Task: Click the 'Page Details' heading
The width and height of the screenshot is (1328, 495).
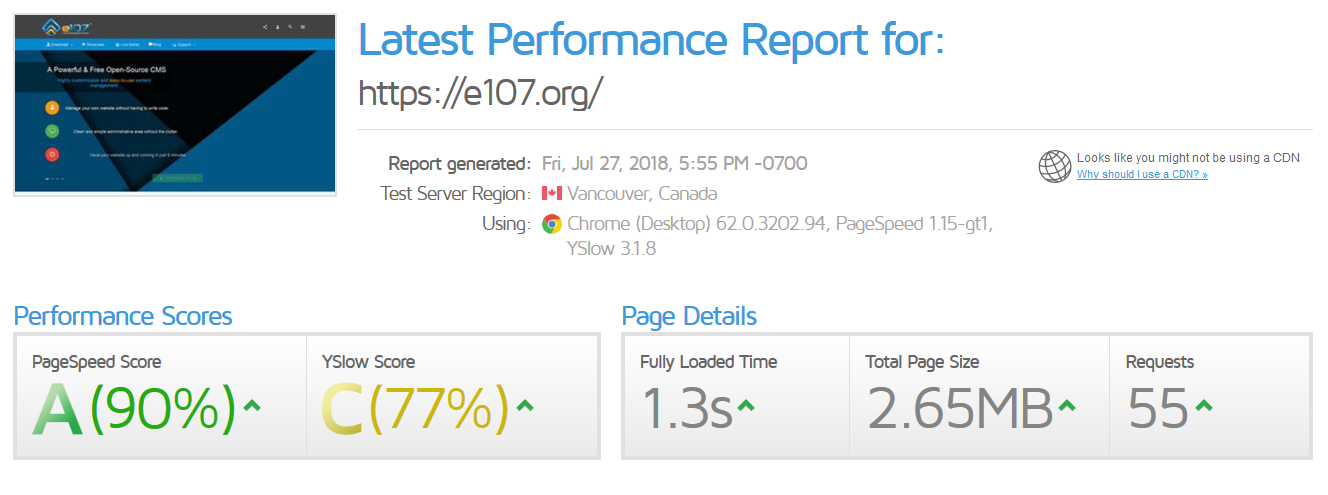Action: [x=689, y=317]
